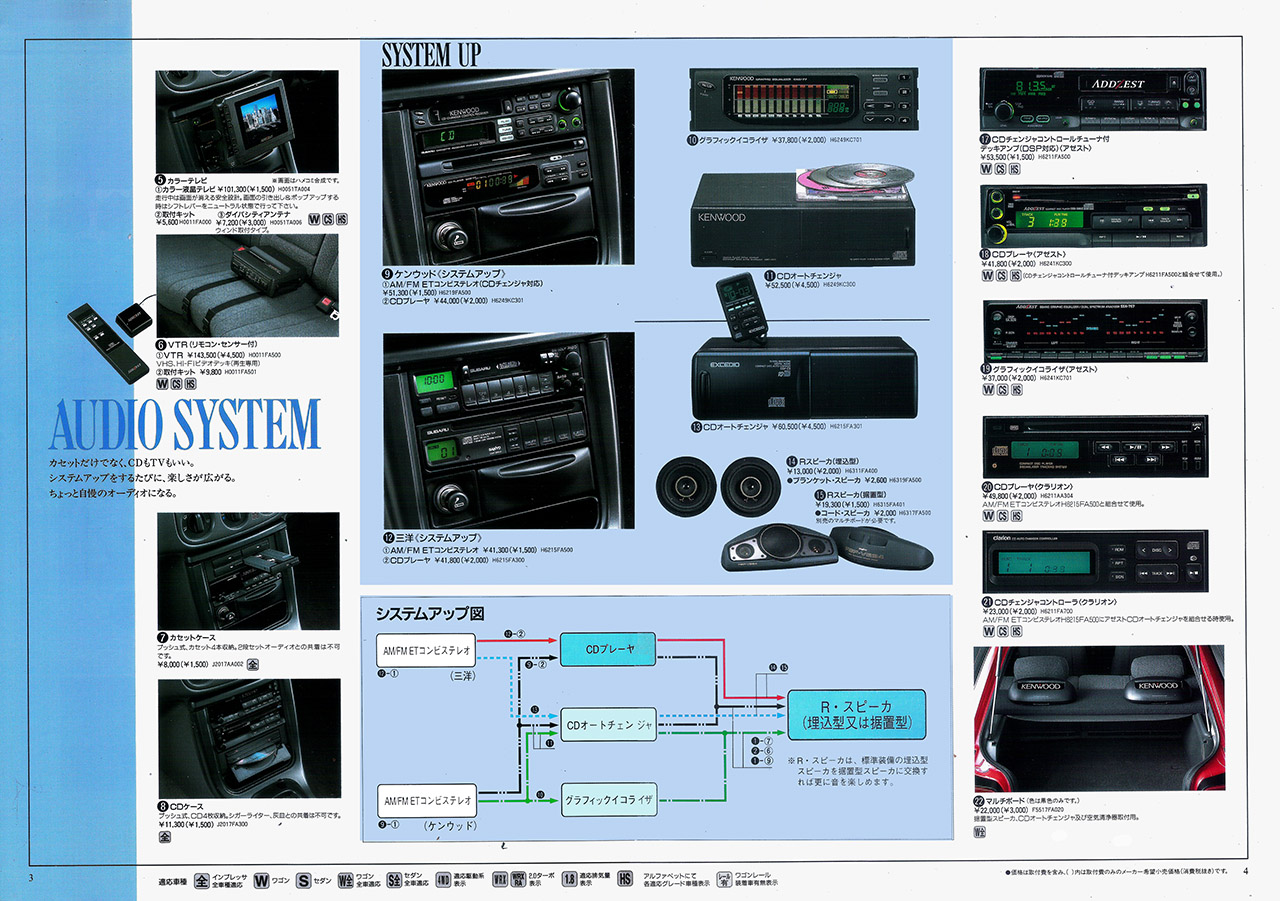The image size is (1280, 901).
Task: Click the ケンウッド AM/FM stereo diagram box
Action: click(427, 800)
